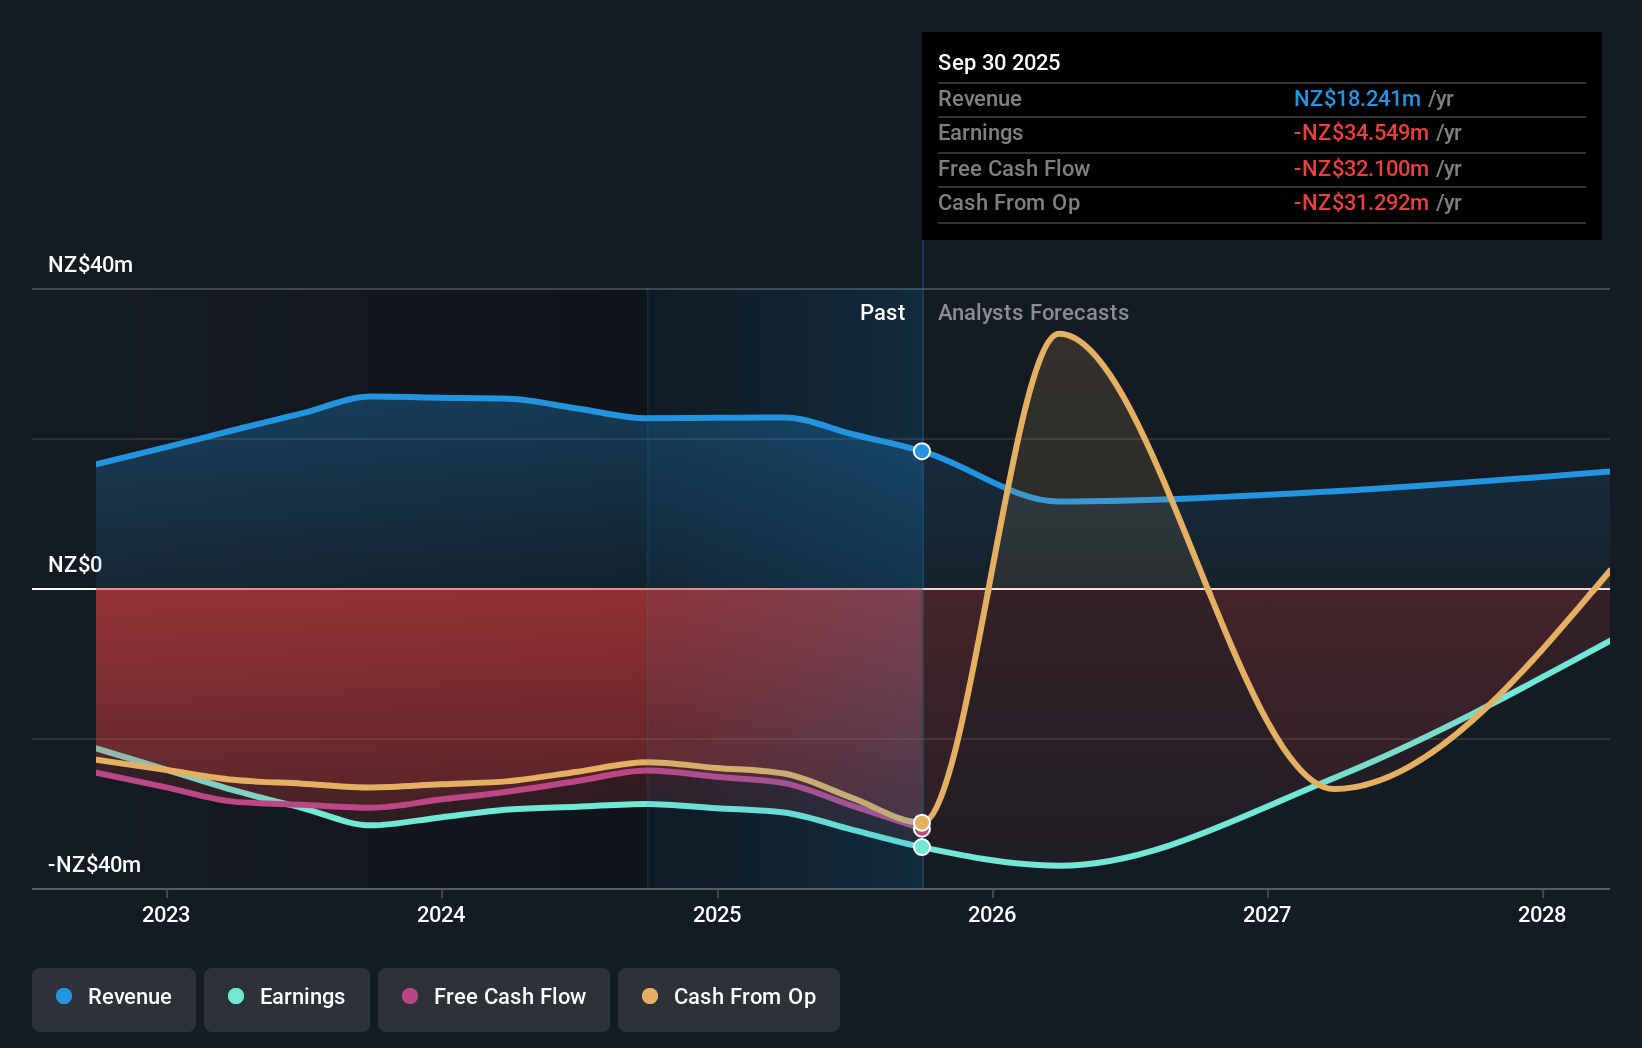Click the NZ$18.241m revenue value
The width and height of the screenshot is (1642, 1048).
point(1357,99)
